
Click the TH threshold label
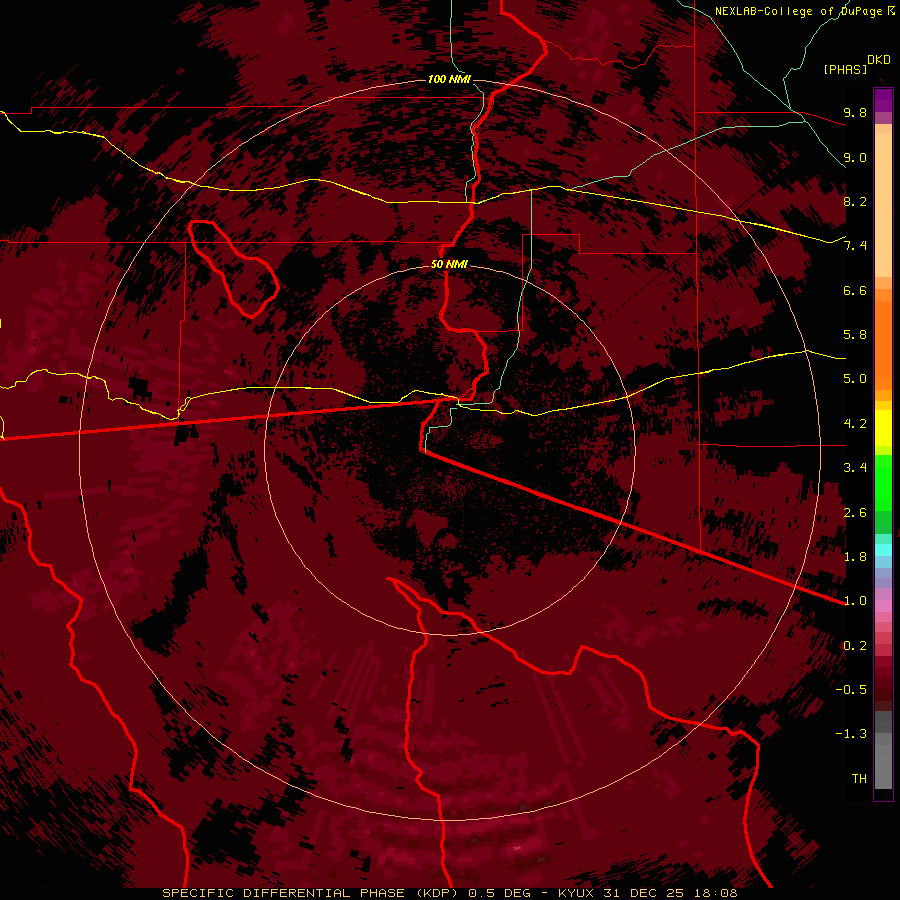(x=859, y=779)
